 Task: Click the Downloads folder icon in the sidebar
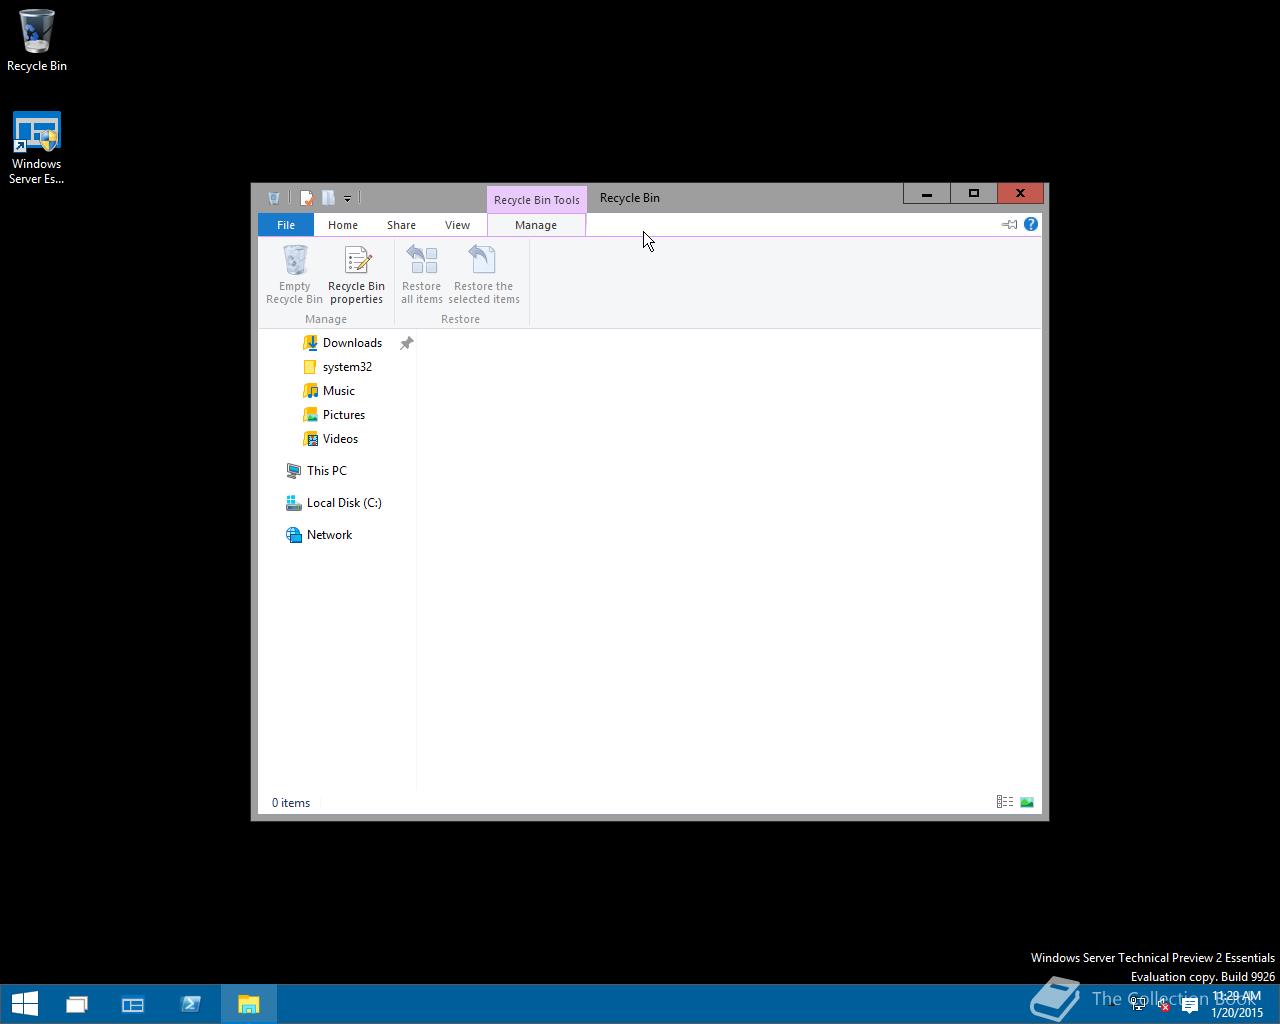tap(310, 343)
